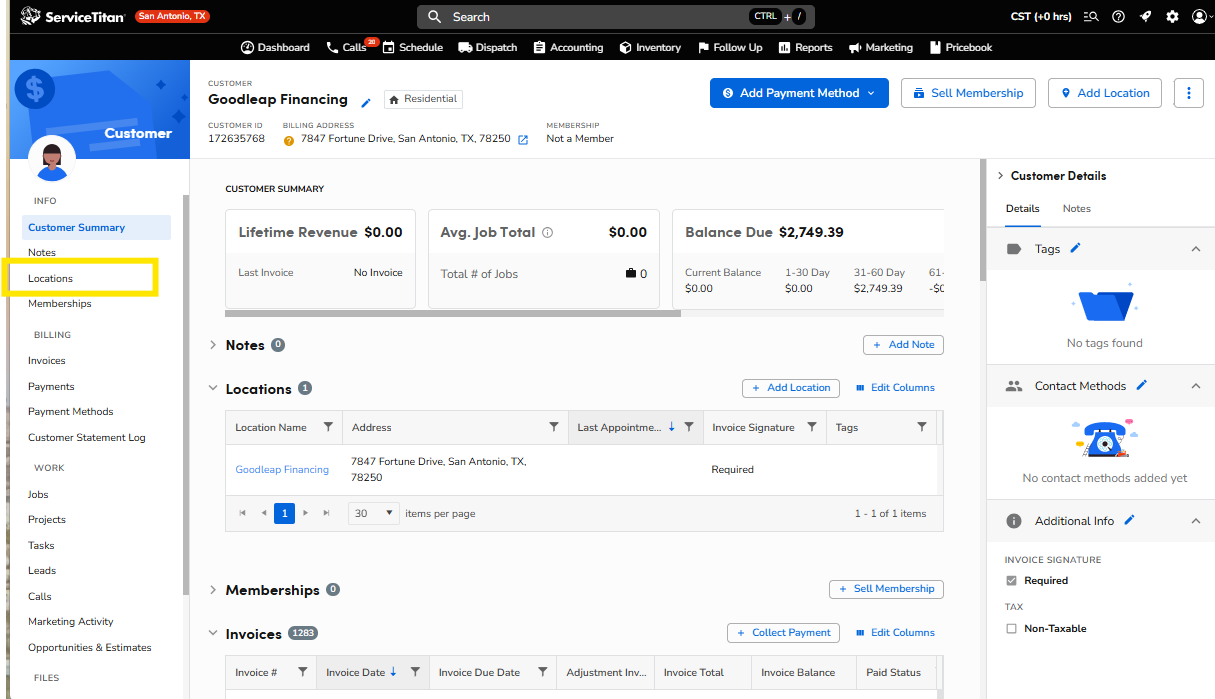Viewport: 1215px width, 699px height.
Task: Edit the customer name with the pencil icon
Action: coord(366,102)
